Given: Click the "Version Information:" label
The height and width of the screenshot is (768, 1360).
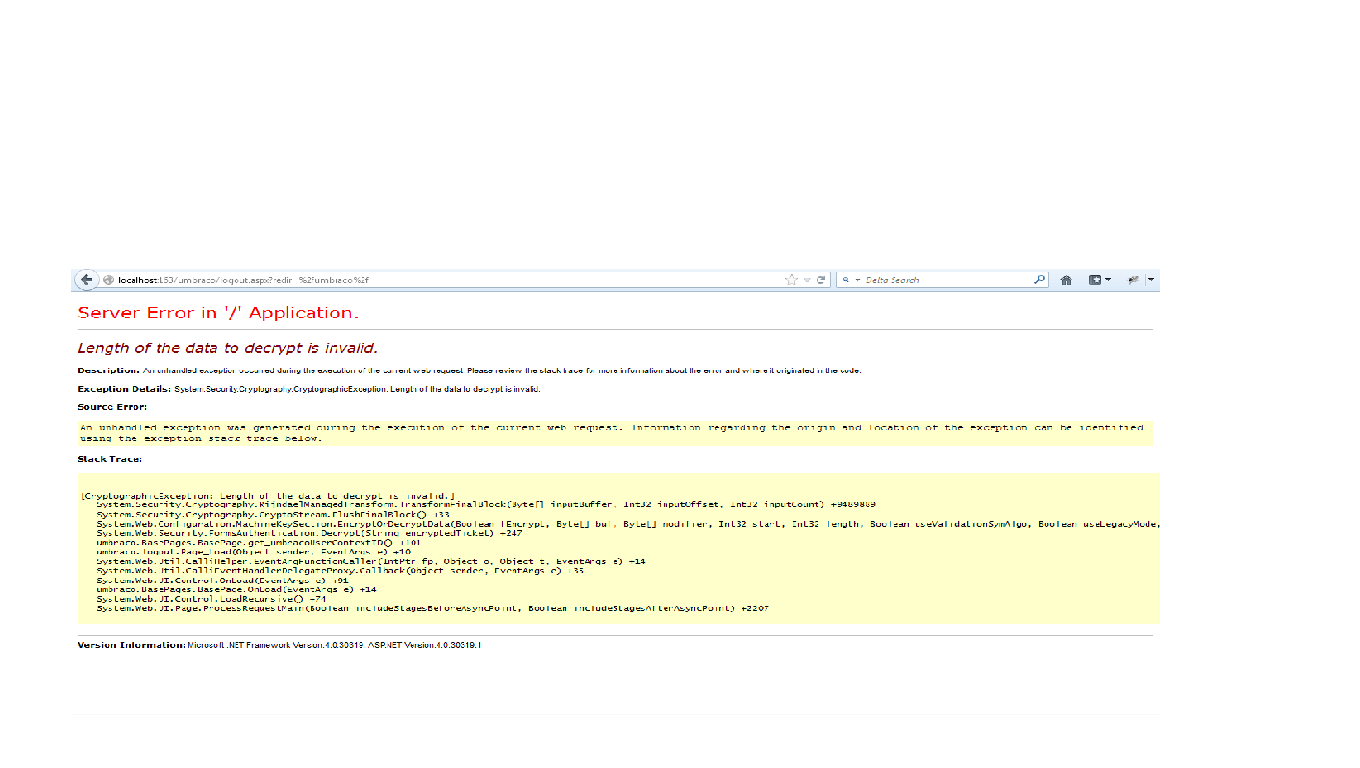Looking at the screenshot, I should [131, 645].
